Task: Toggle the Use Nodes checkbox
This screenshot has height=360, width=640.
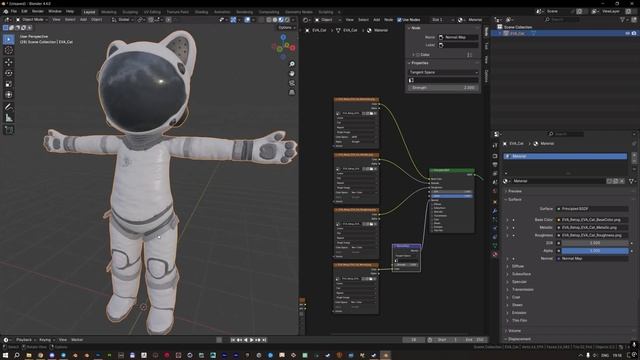Action: (x=399, y=20)
